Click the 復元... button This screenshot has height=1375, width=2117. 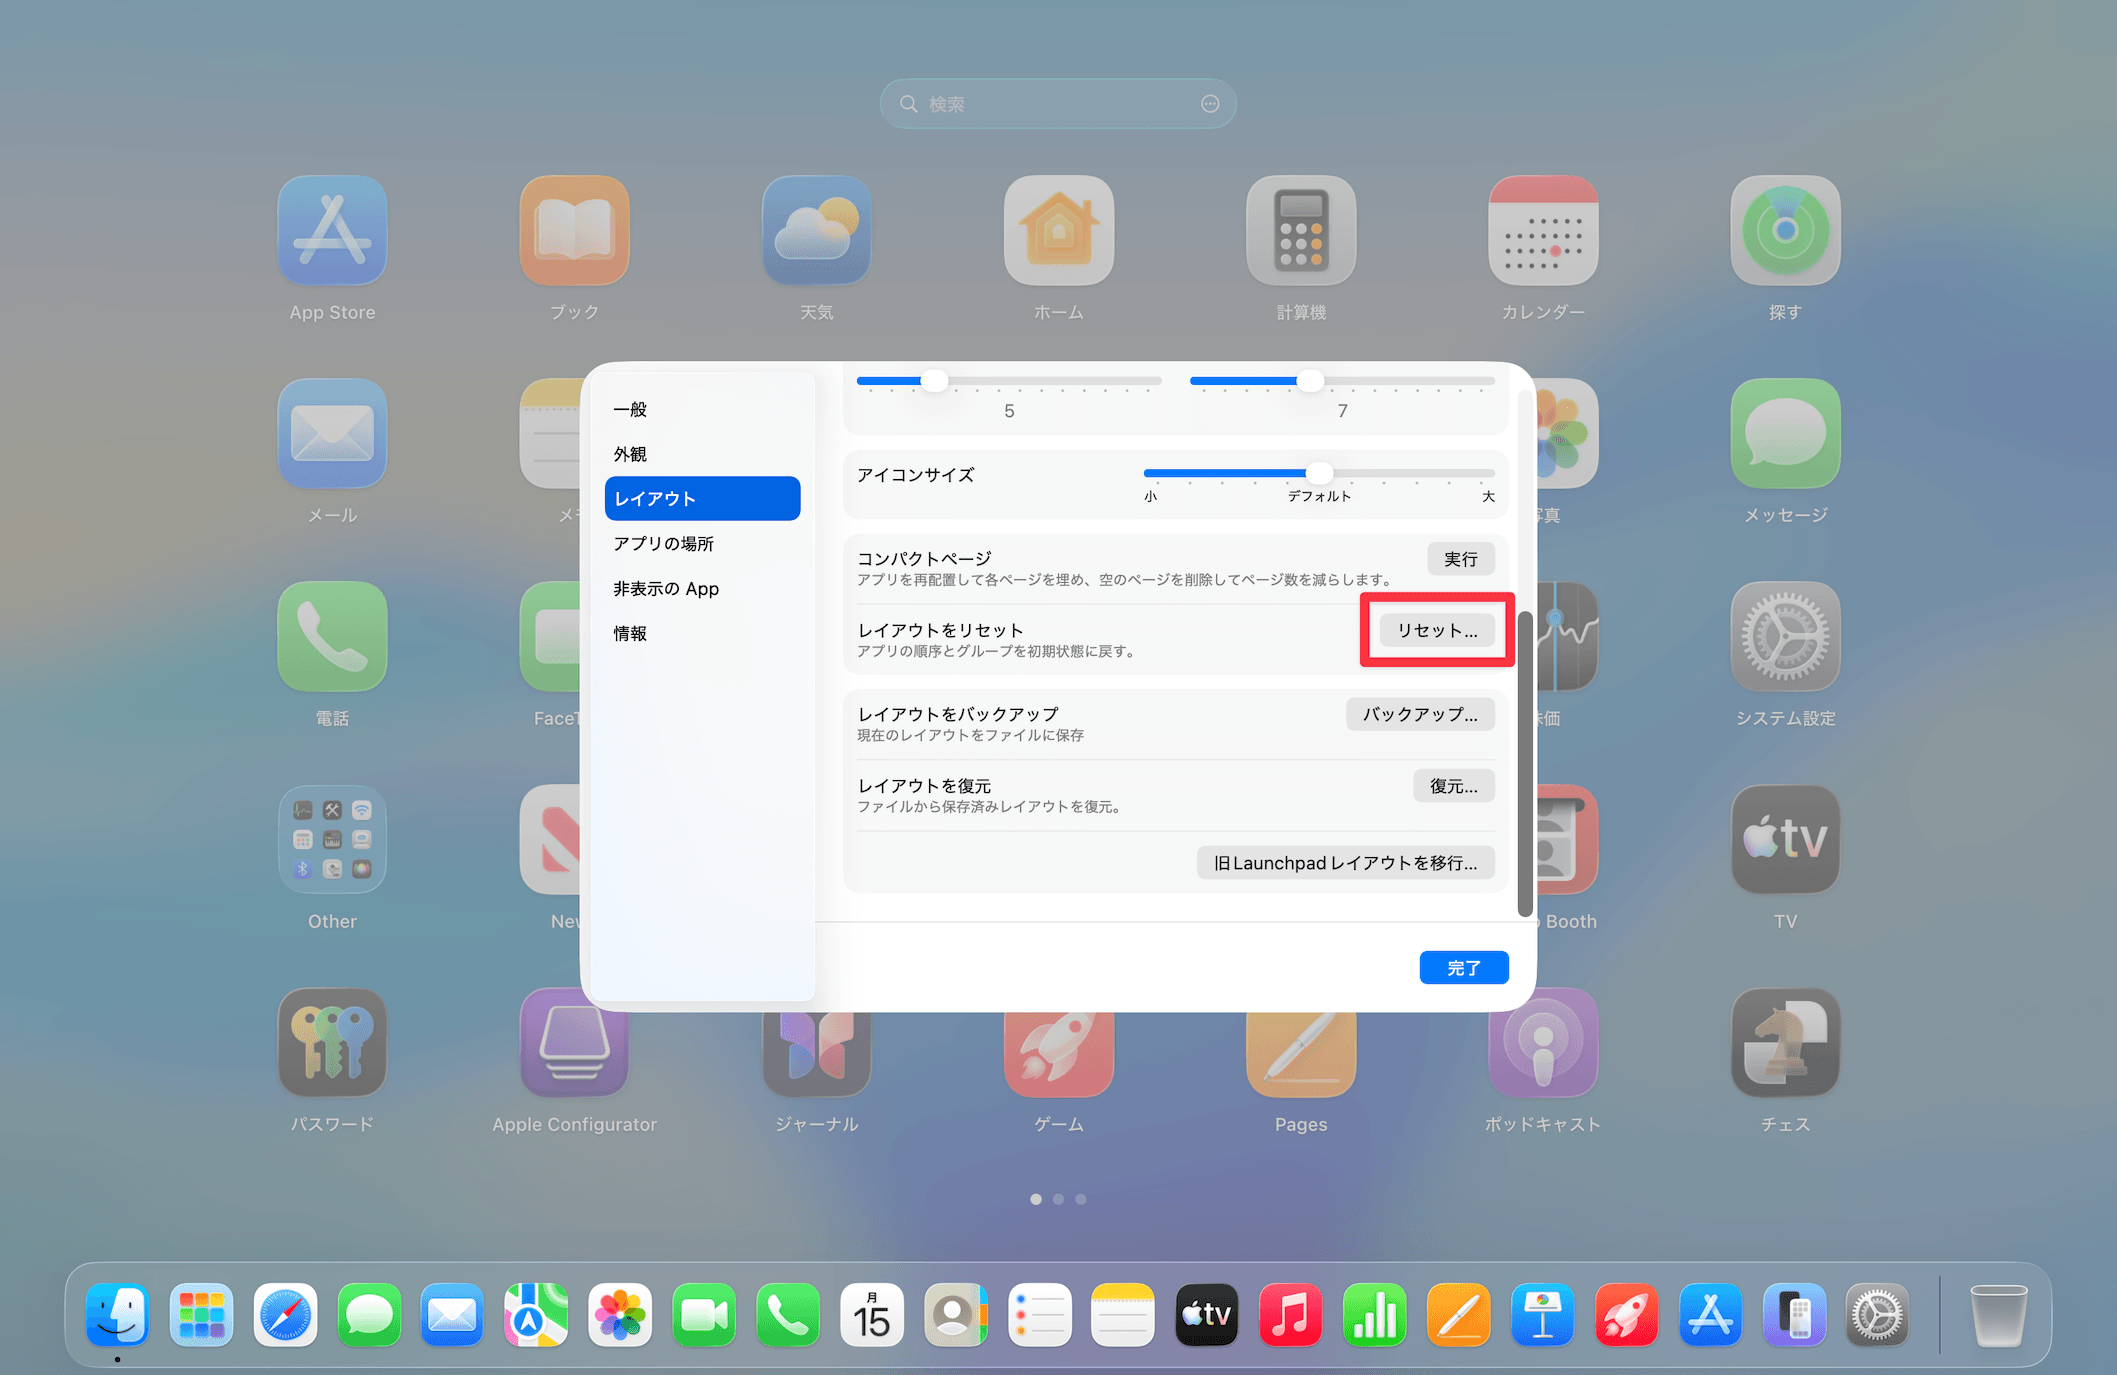(1453, 786)
